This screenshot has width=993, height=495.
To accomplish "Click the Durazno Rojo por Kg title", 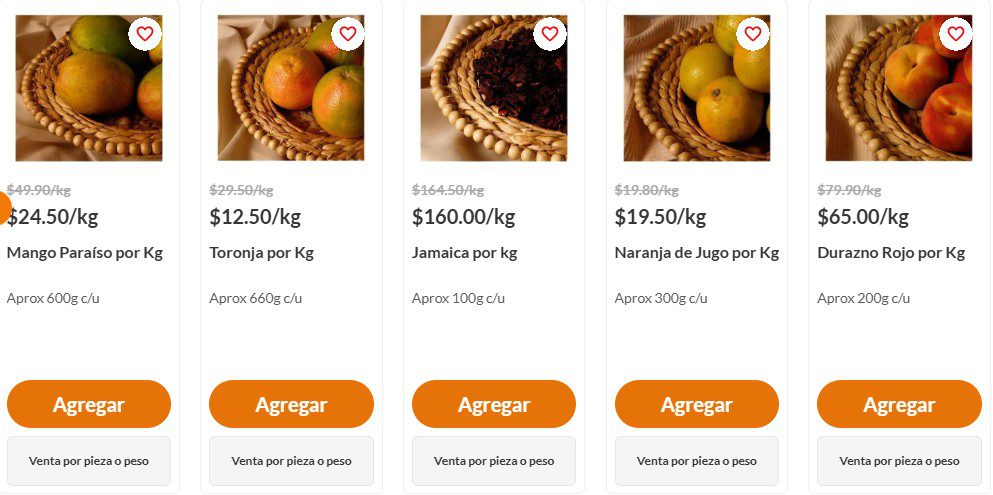I will (891, 253).
